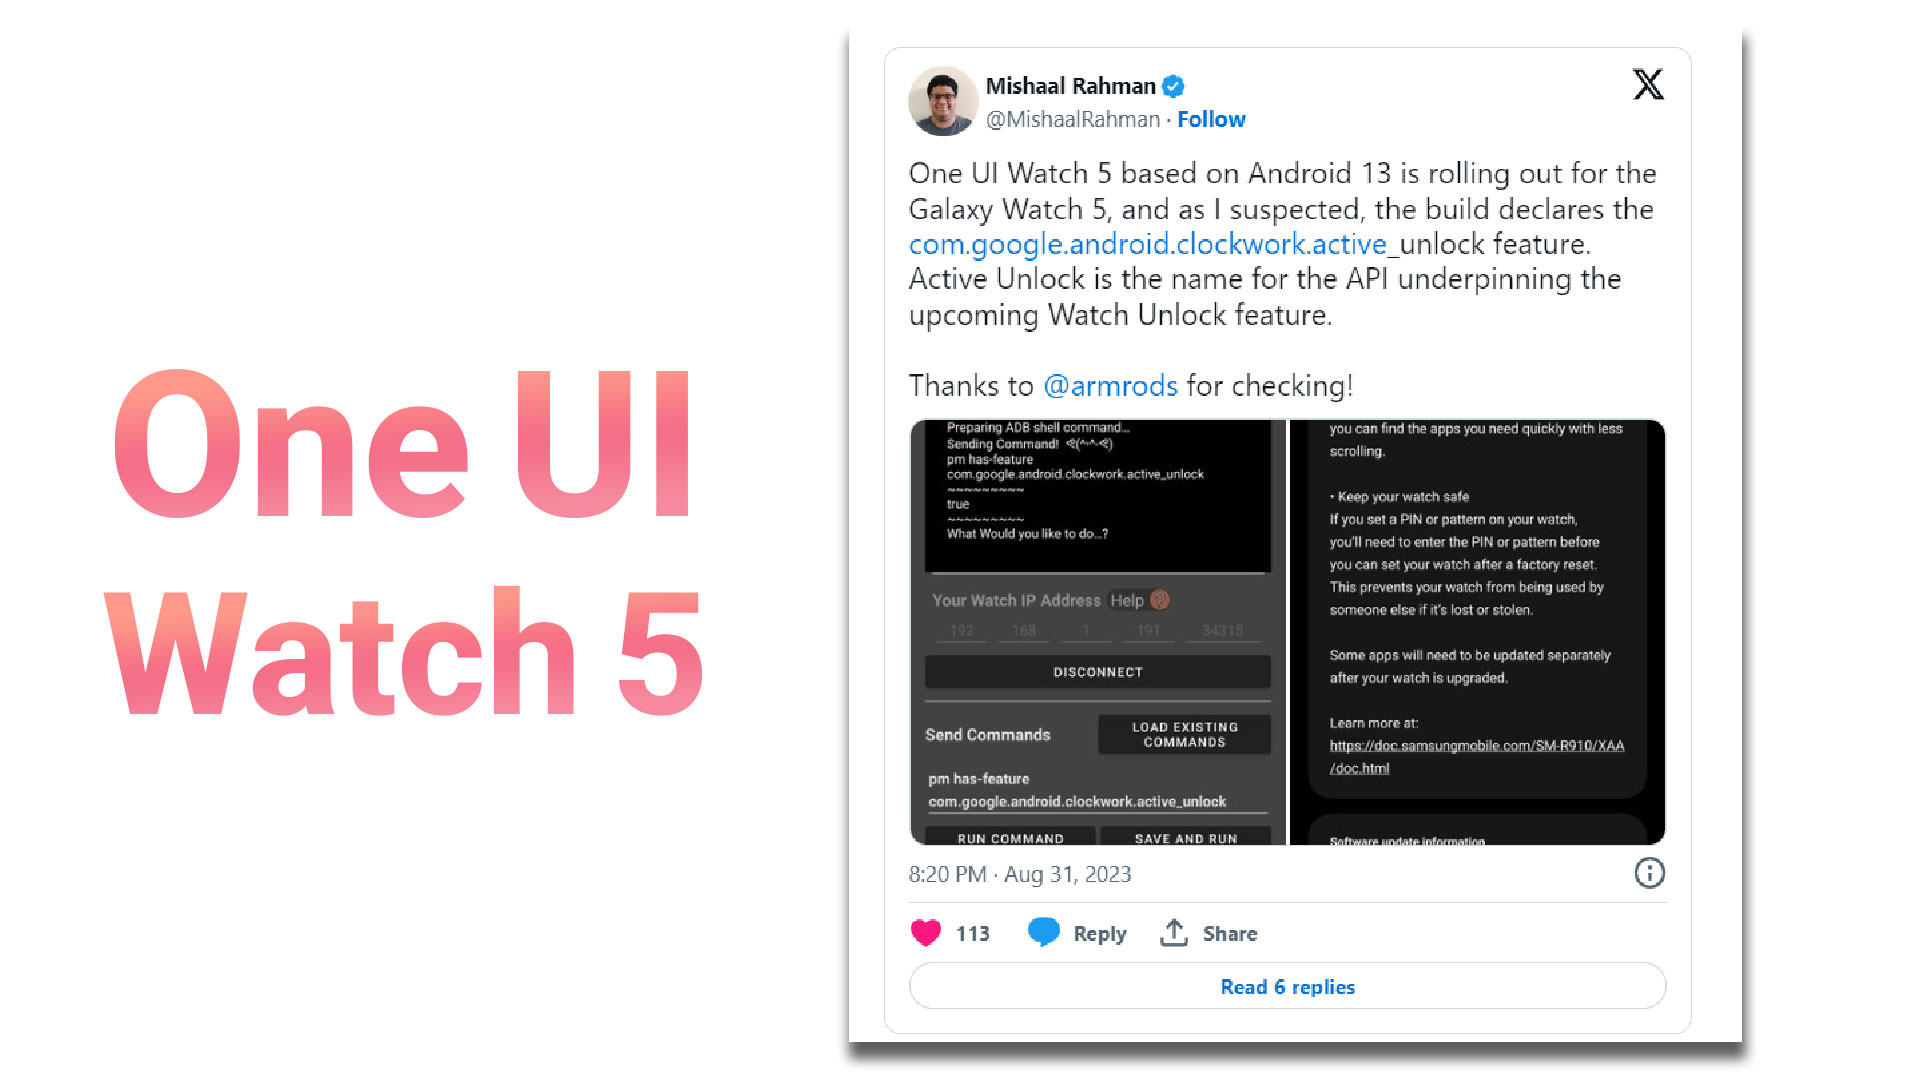
Task: Click the DISCONNECT button in ADB interface
Action: 1096,671
